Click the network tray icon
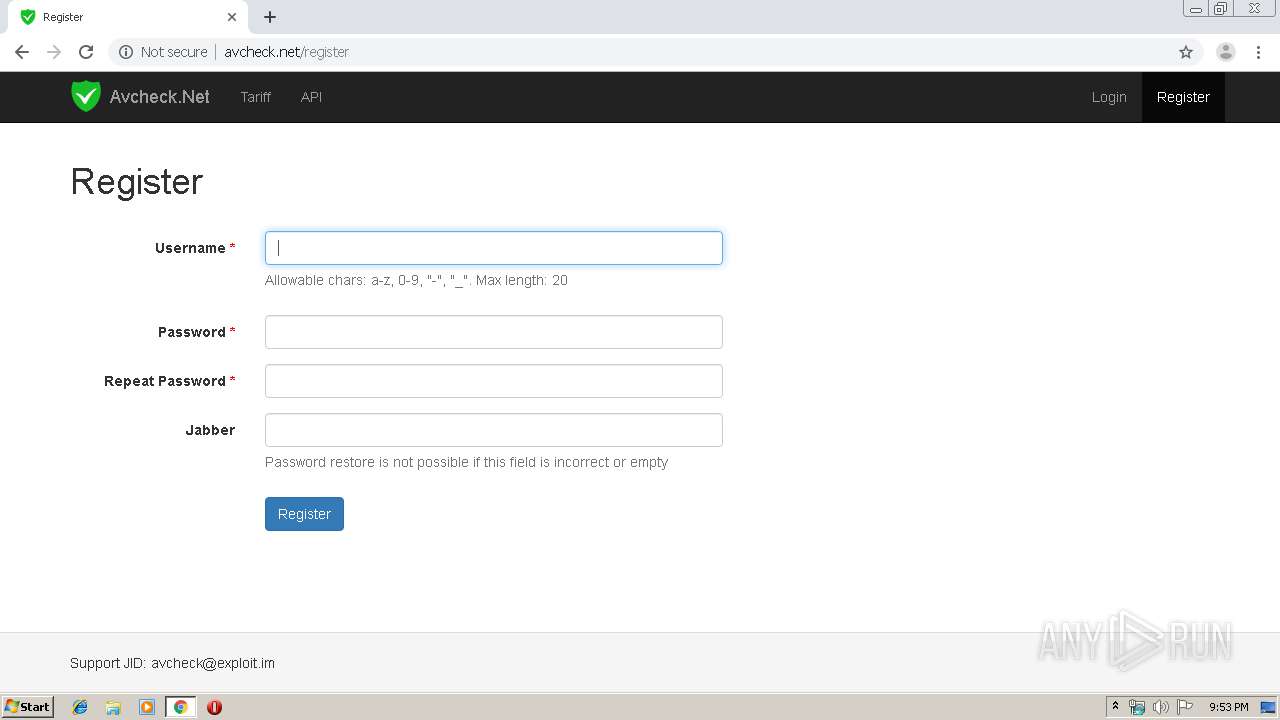 pyautogui.click(x=1137, y=707)
